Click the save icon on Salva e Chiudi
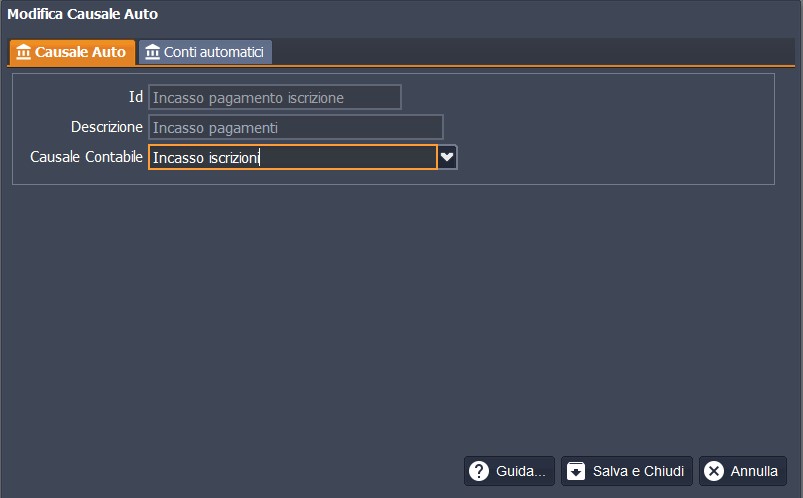 coord(576,471)
